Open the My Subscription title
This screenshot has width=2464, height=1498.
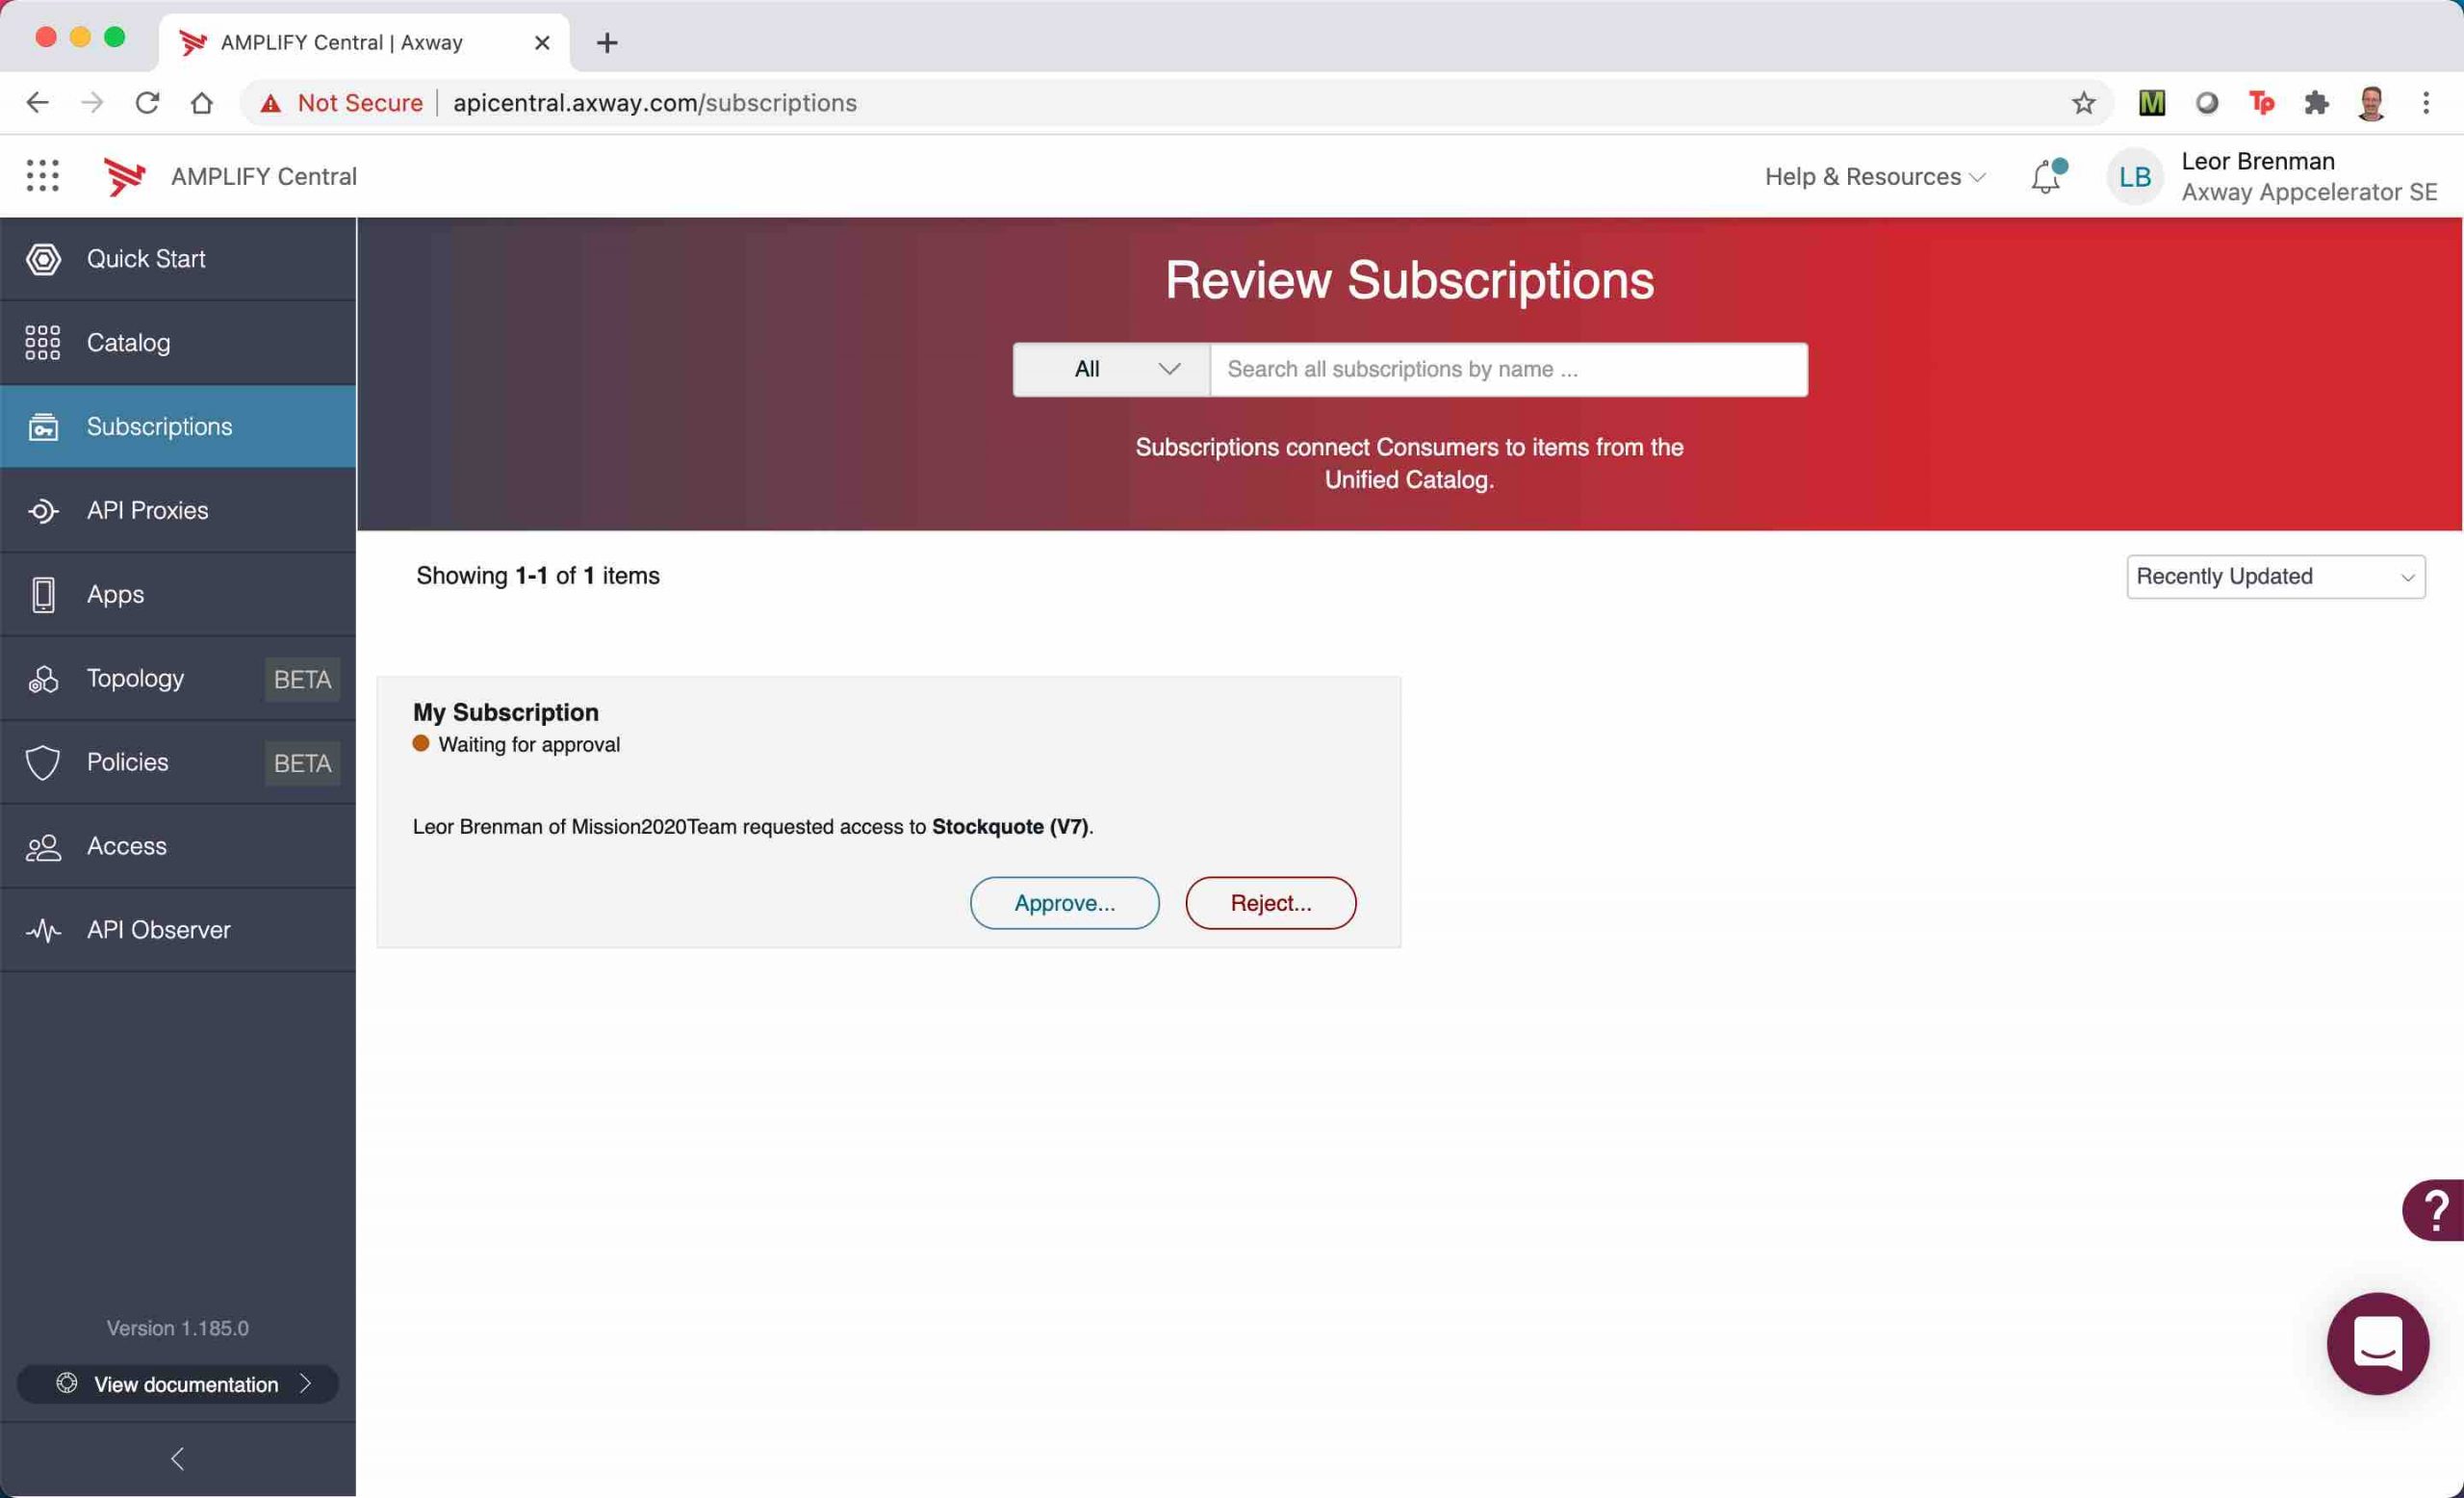(x=506, y=712)
